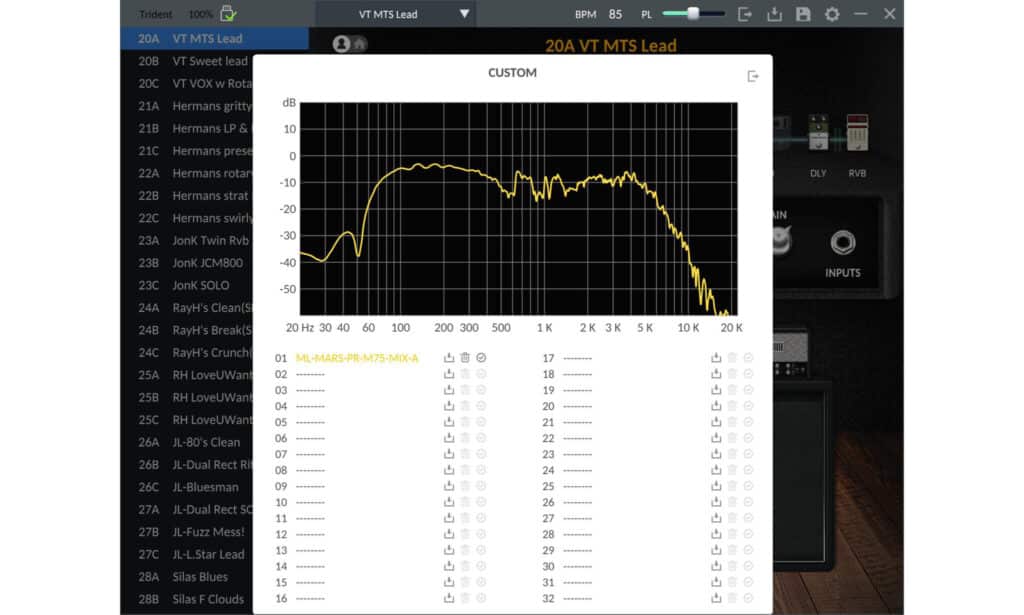Adjust the PL level slider
This screenshot has height=615, width=1024.
pyautogui.click(x=693, y=14)
